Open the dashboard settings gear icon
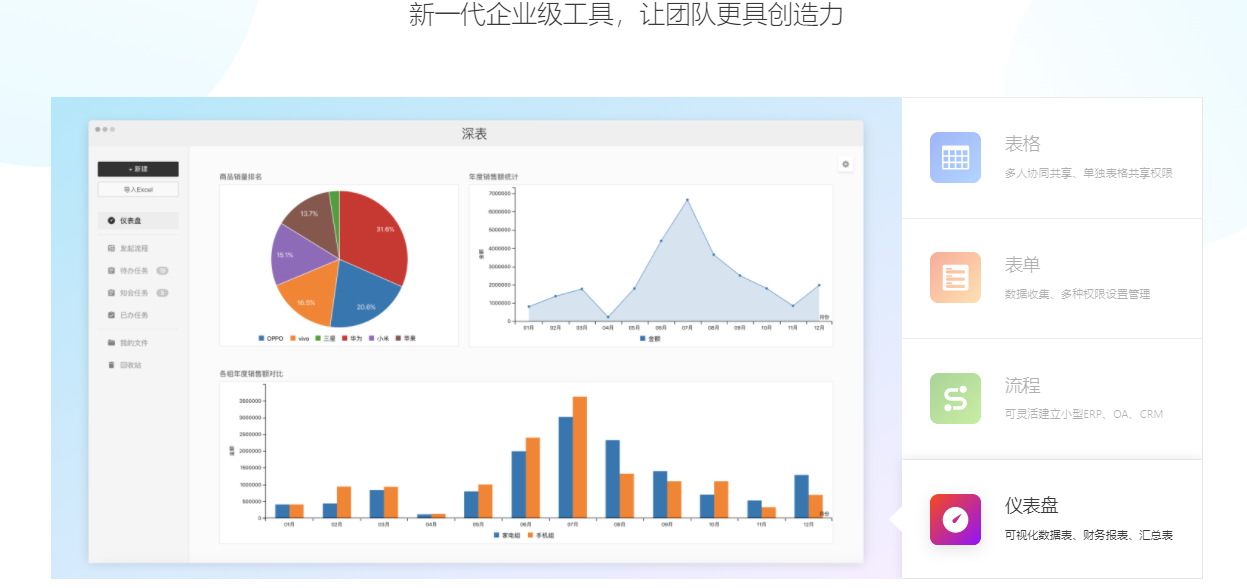 846,164
